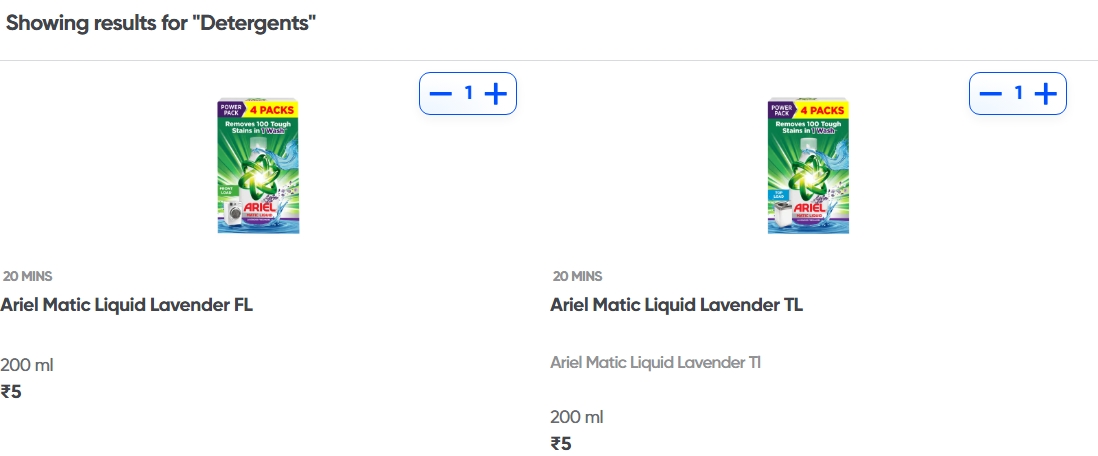
Task: Click quantity number for Lavender TL item
Action: [x=1018, y=94]
